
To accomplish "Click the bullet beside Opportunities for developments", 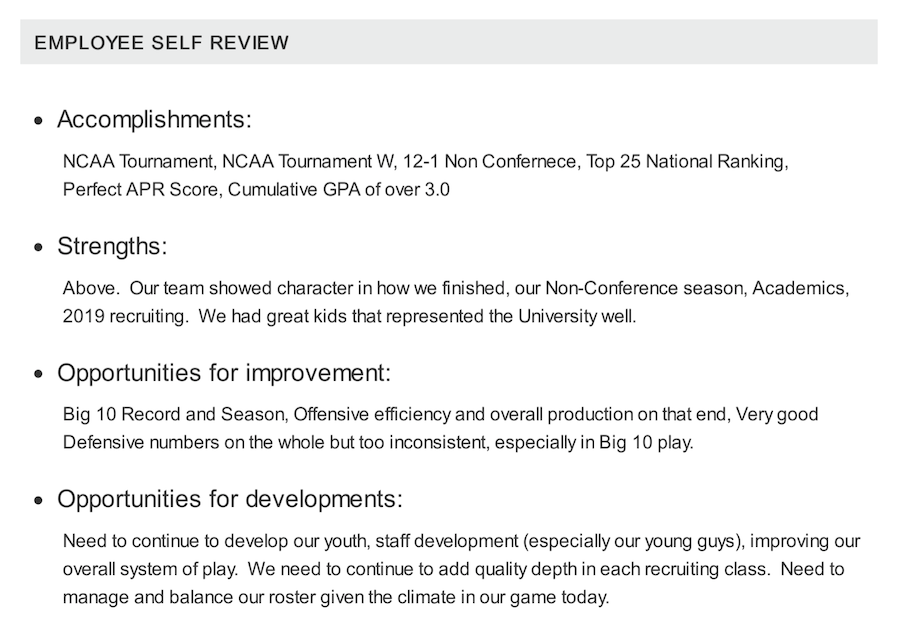I will (39, 500).
